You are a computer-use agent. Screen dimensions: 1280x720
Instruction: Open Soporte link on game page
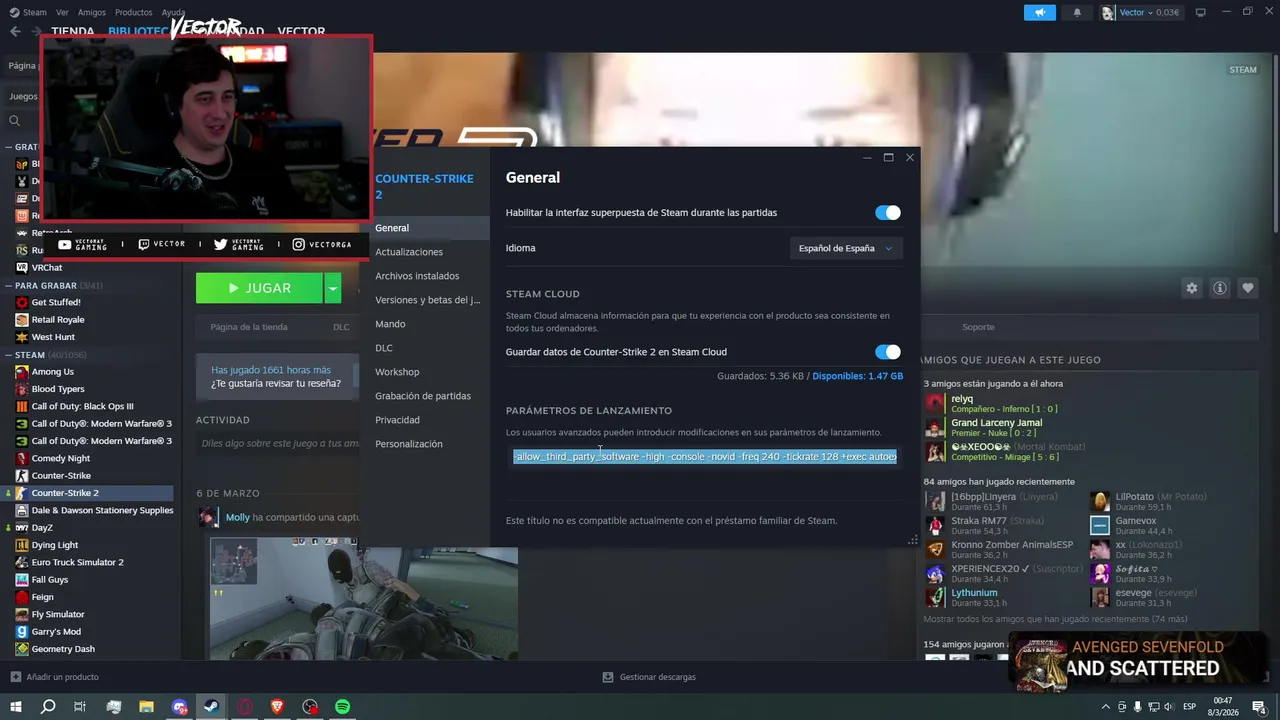[x=978, y=327]
